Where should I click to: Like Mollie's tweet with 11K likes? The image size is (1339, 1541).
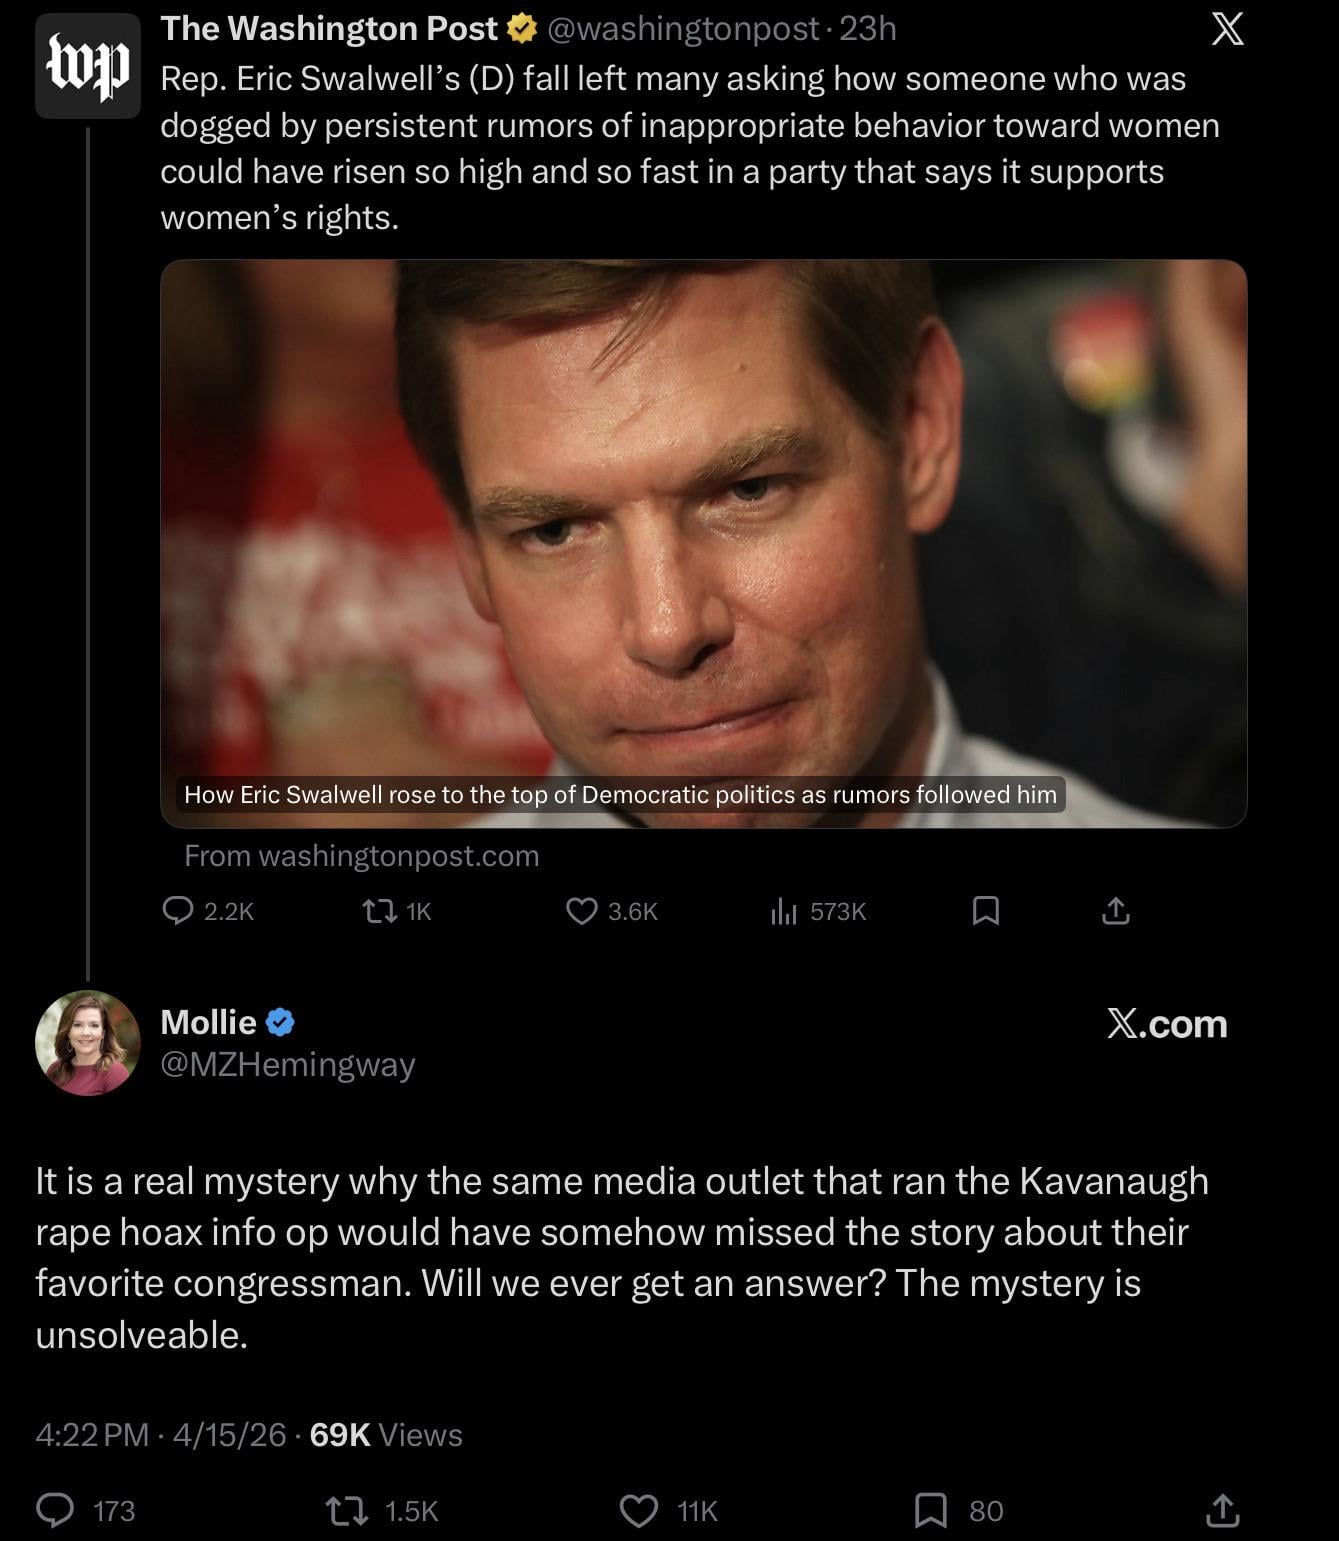(638, 1510)
